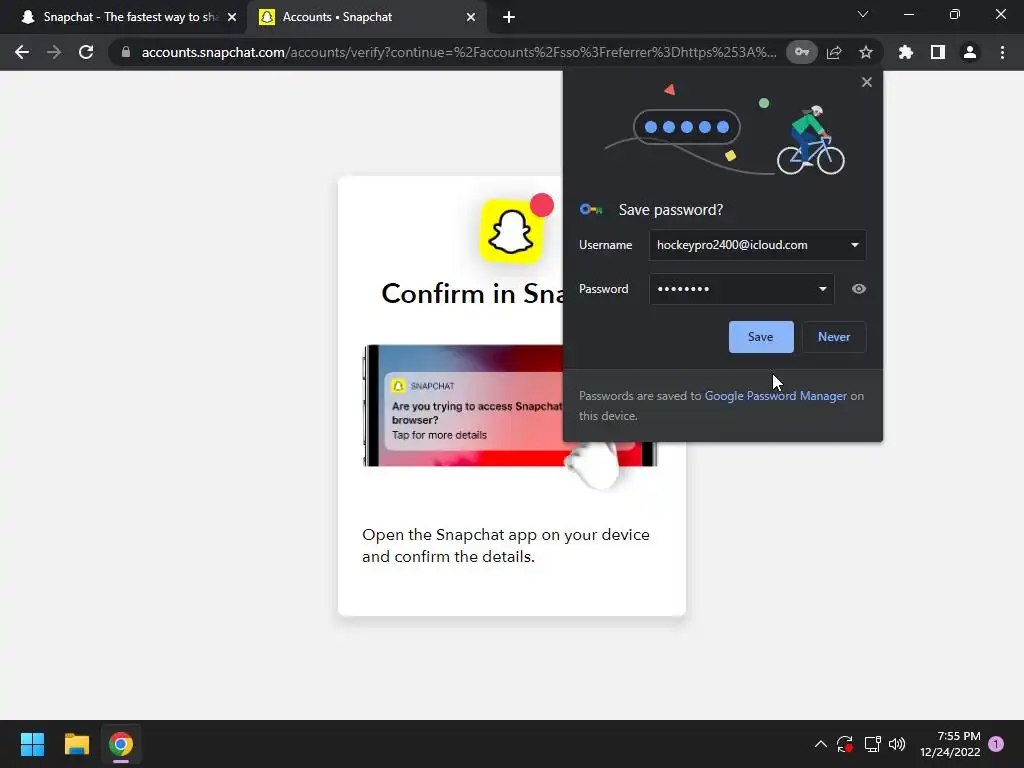Show hidden system tray icons
The width and height of the screenshot is (1024, 768).
(x=821, y=744)
